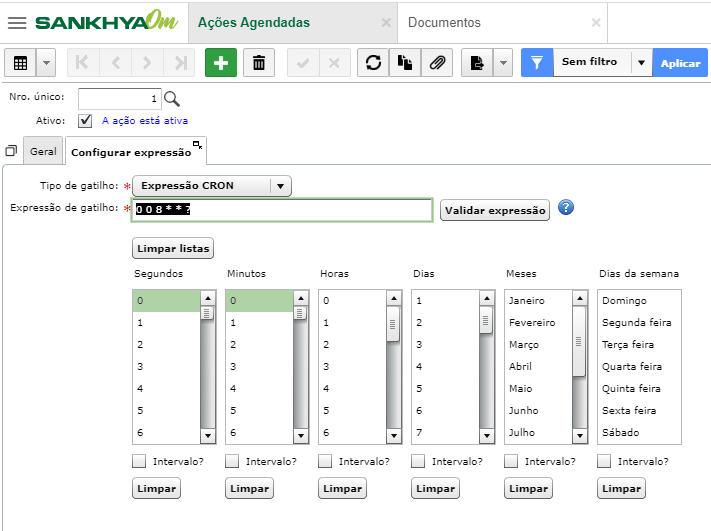Confirm changes with the check icon

303,63
